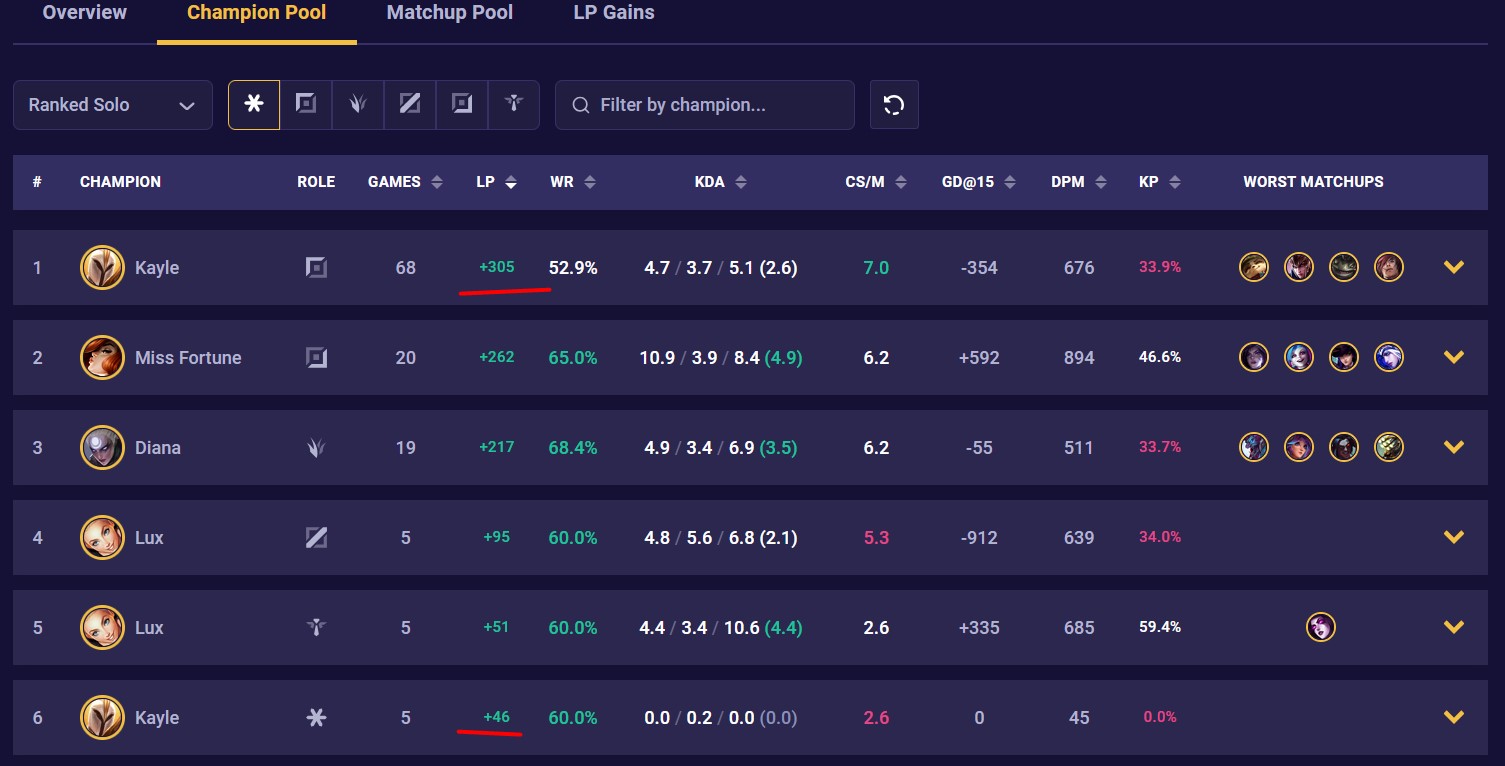Click the reset filters refresh icon
The height and width of the screenshot is (766, 1505).
pyautogui.click(x=894, y=105)
